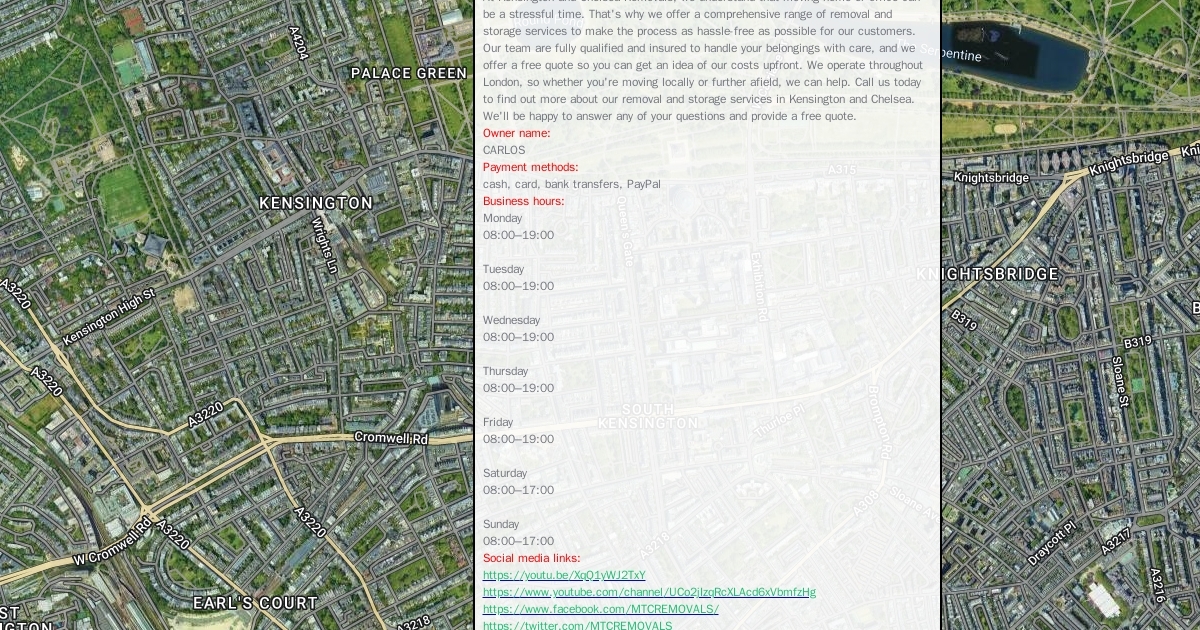Open the Twitter MTCREMOVALS link
This screenshot has width=1200, height=630.
577,625
